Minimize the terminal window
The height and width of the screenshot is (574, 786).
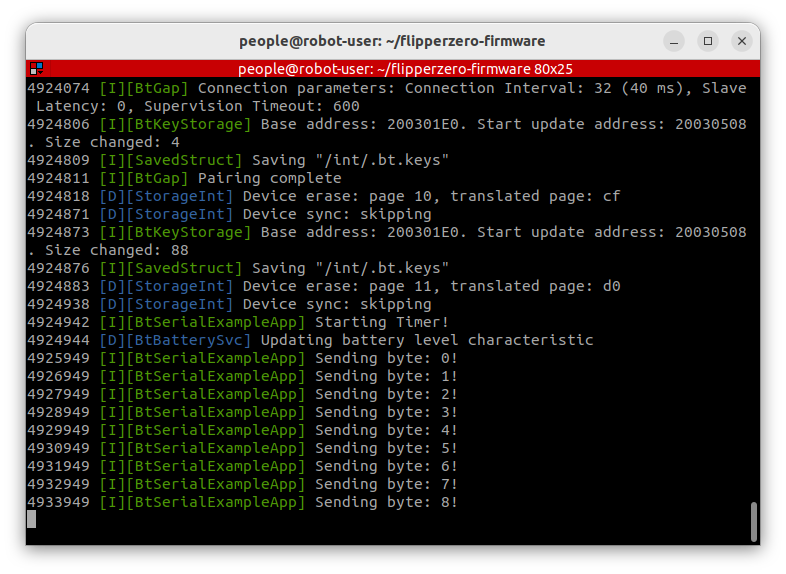coord(674,41)
